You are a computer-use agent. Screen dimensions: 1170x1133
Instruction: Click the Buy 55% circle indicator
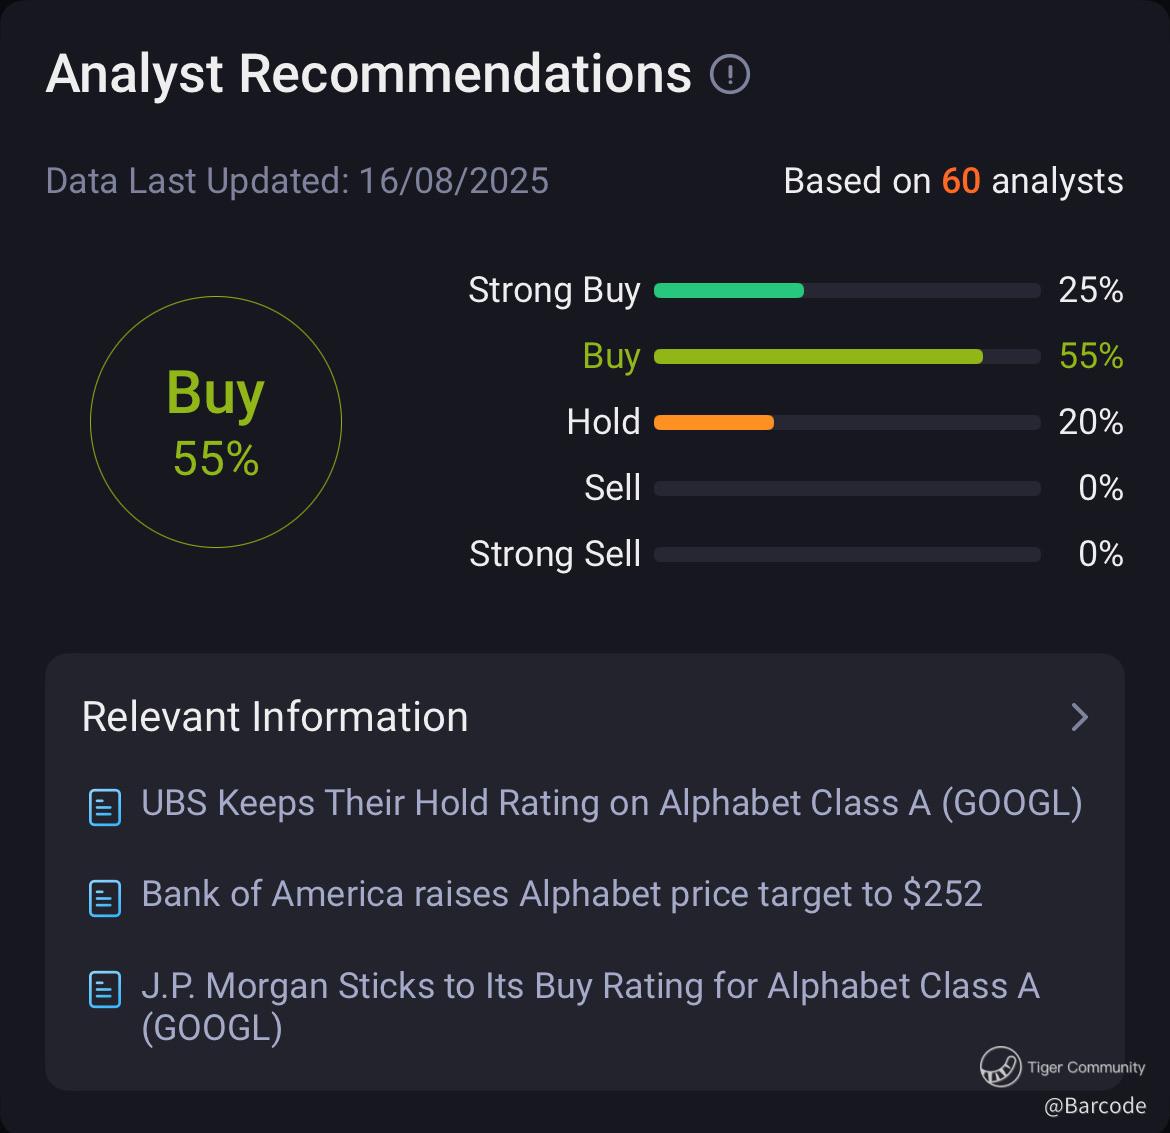(x=216, y=422)
